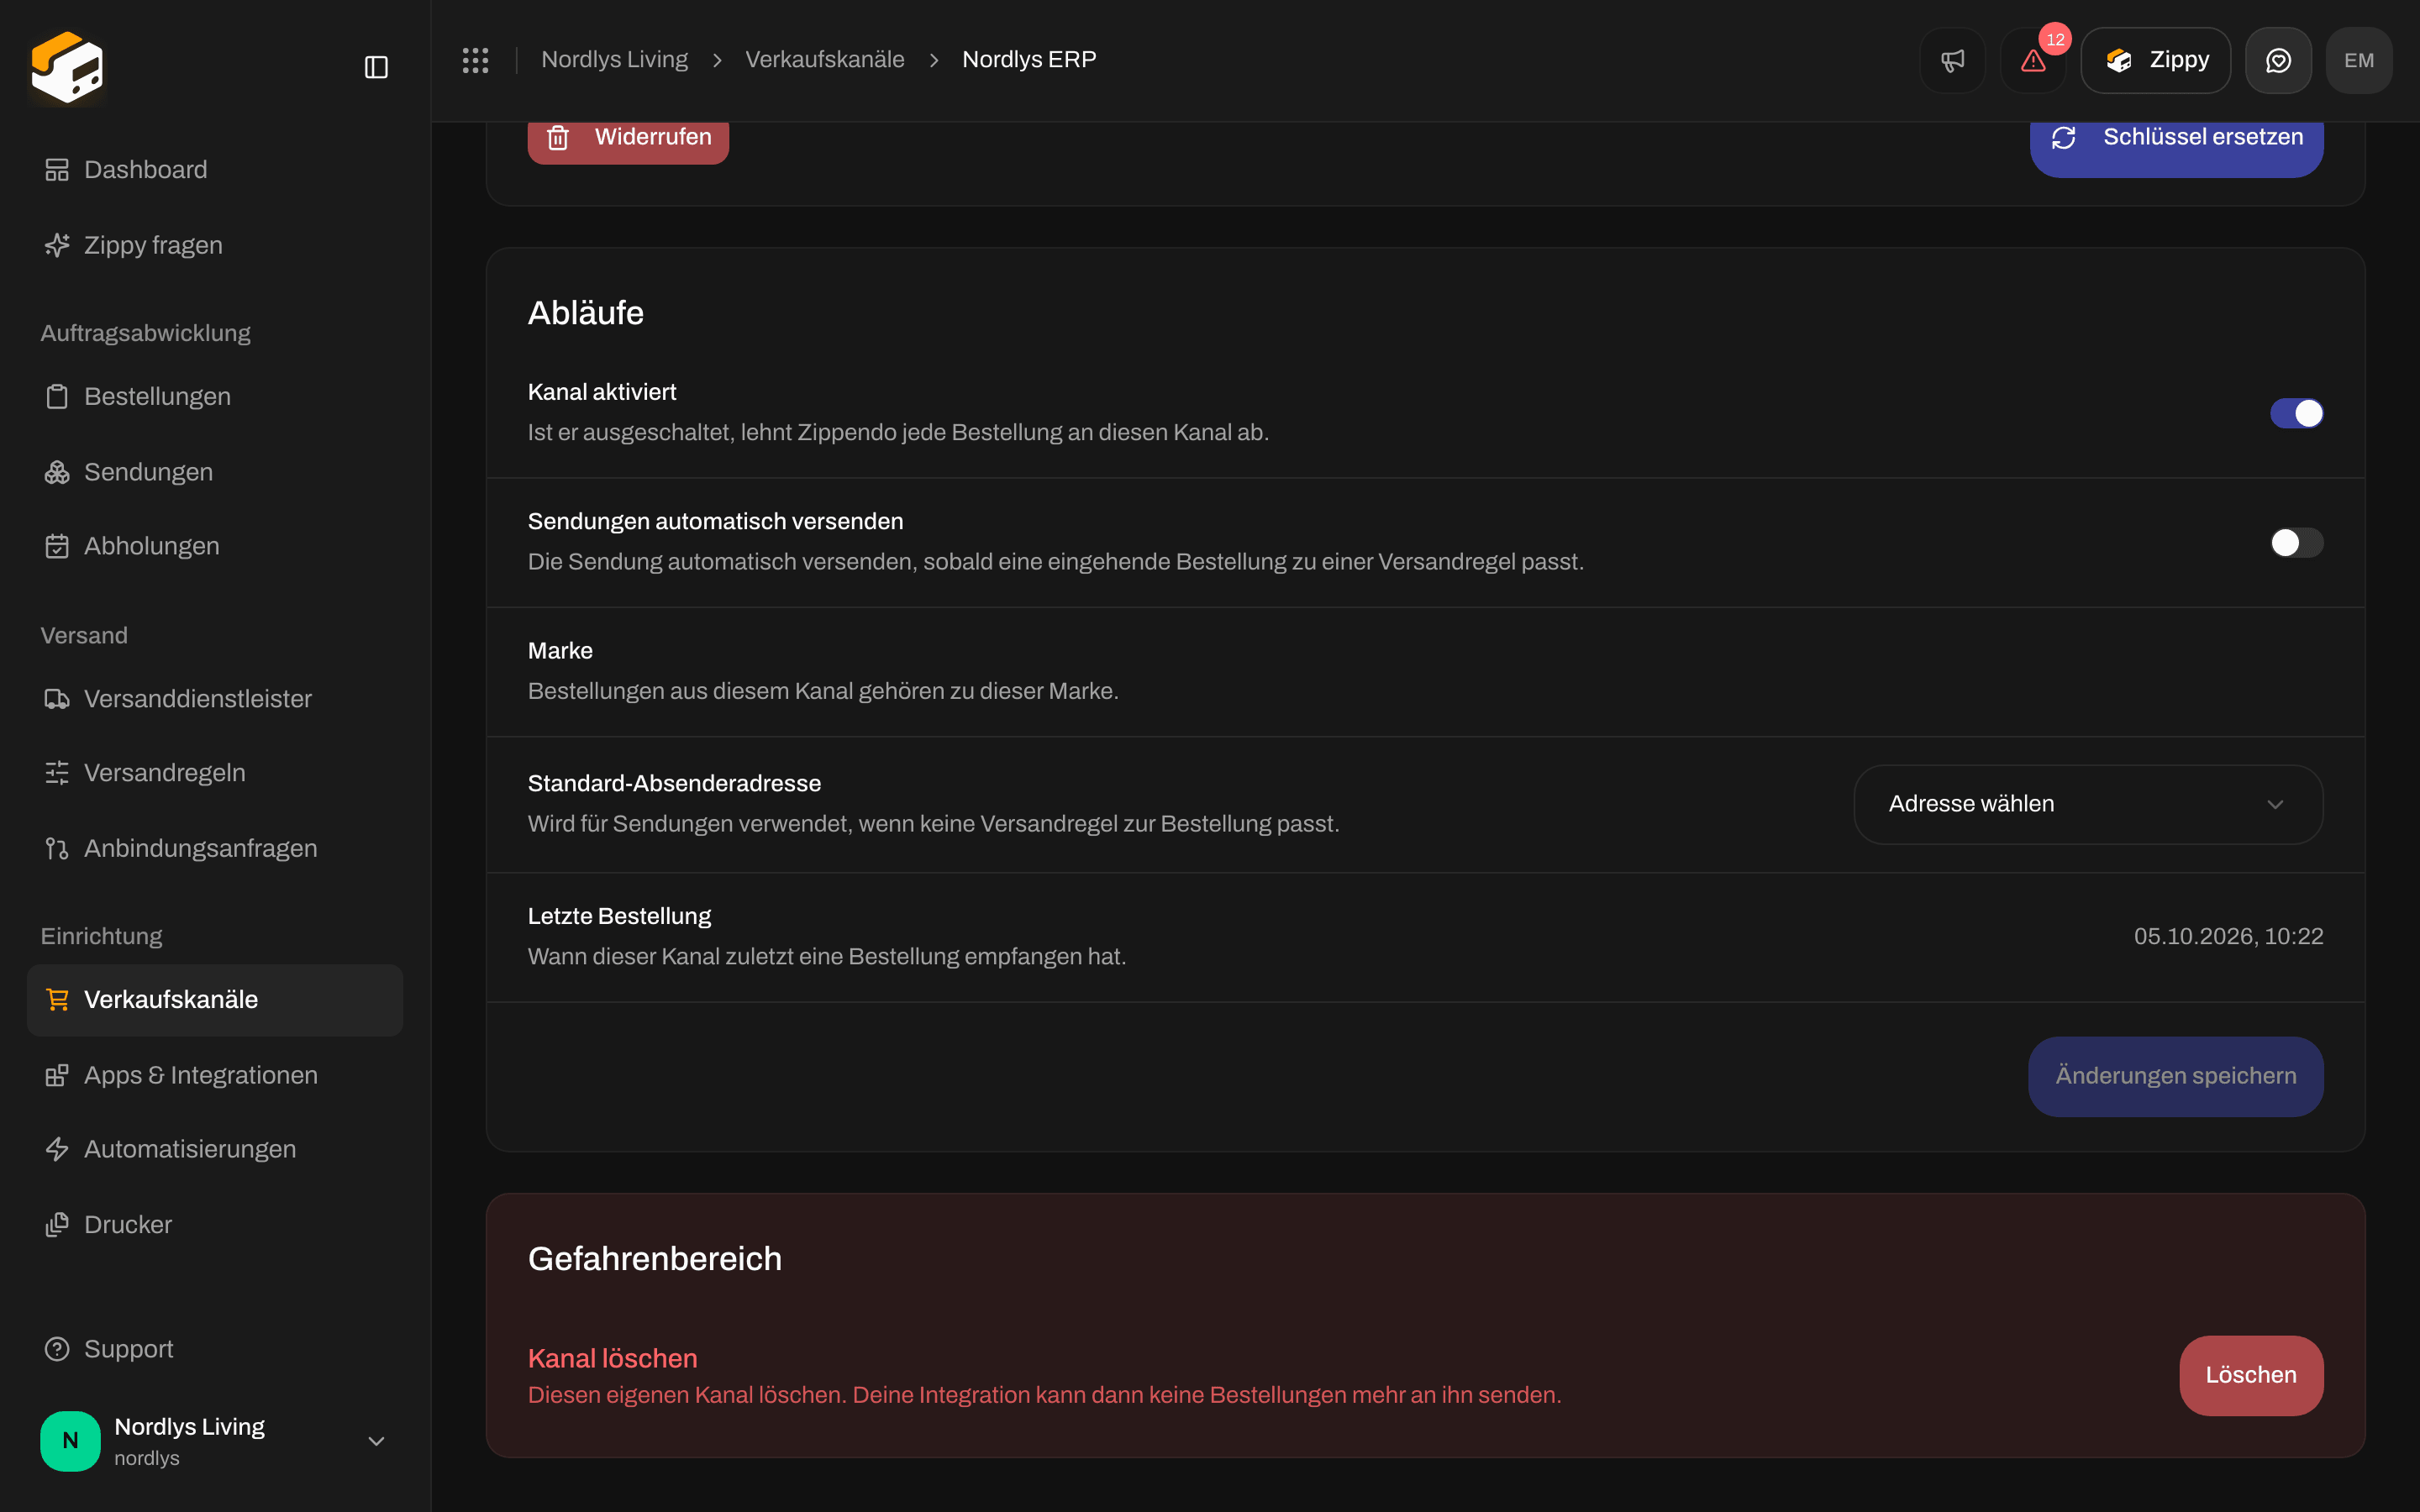Click the Zippendo logo
Image resolution: width=2420 pixels, height=1512 pixels.
[67, 66]
